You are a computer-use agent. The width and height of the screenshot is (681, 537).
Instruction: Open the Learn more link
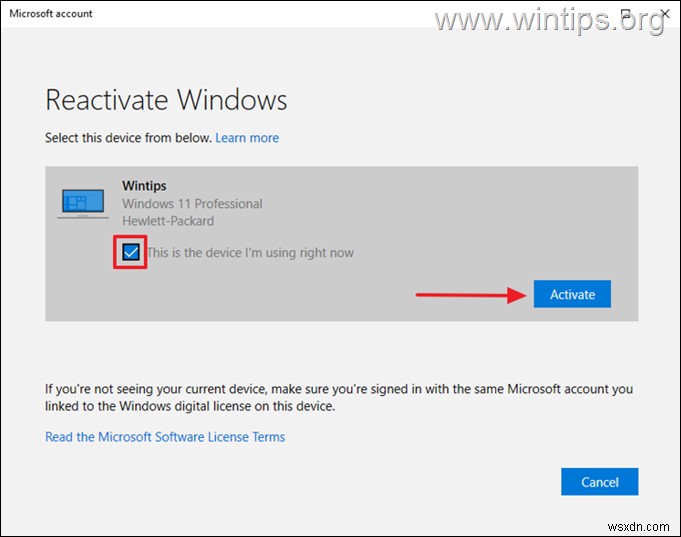247,138
